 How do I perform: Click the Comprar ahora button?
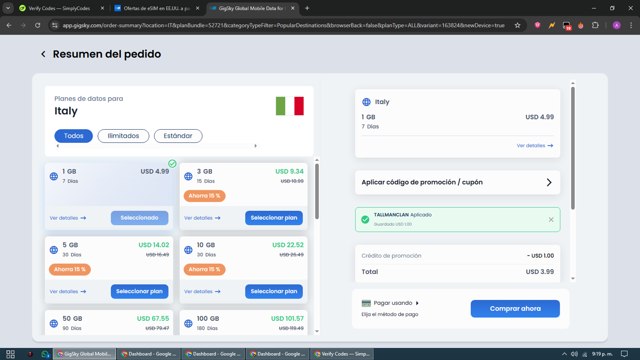point(515,309)
